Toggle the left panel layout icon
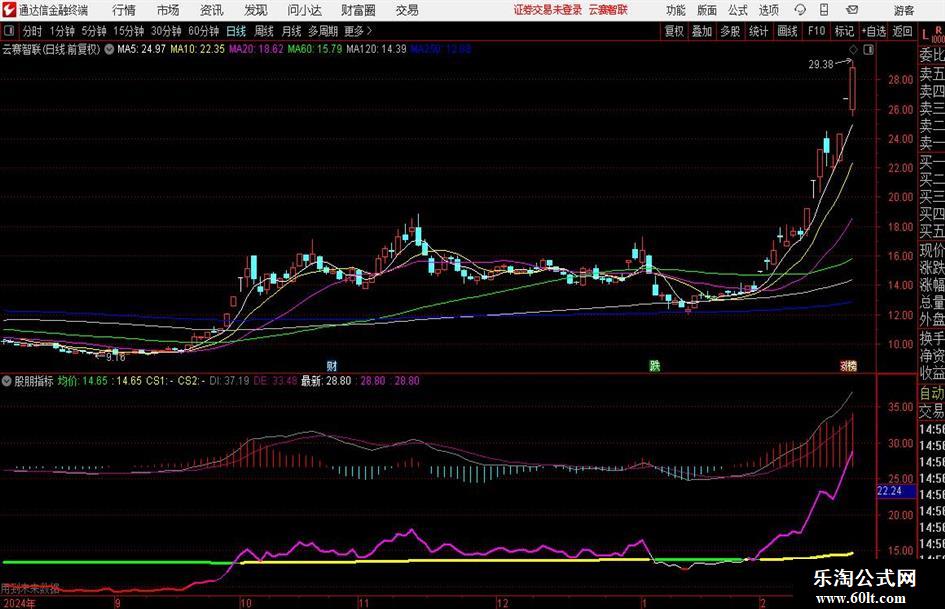 (x=9, y=31)
